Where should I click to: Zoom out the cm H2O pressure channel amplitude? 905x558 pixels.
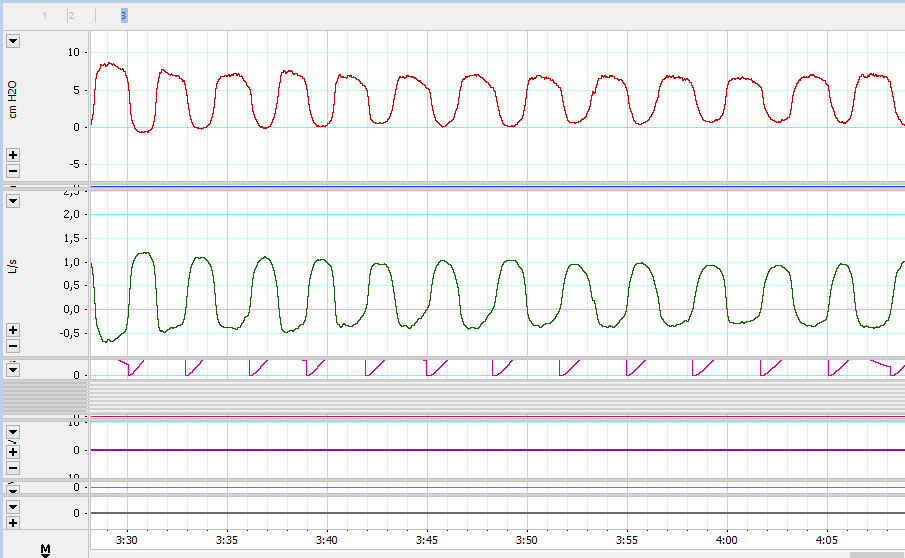coord(13,171)
